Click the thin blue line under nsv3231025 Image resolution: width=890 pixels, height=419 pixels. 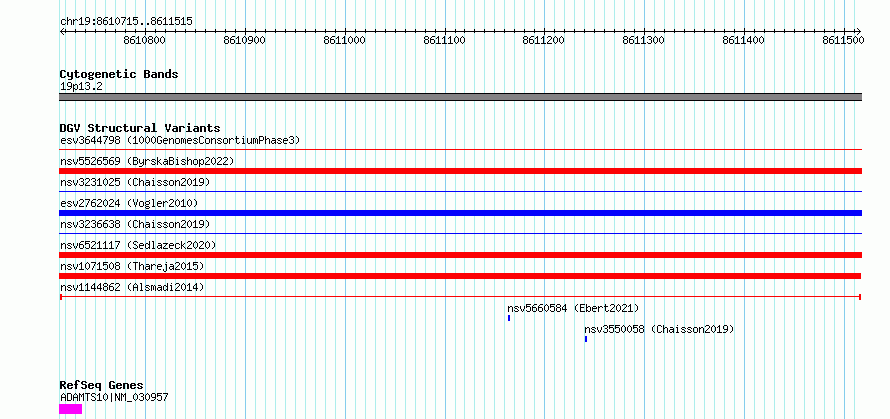(460, 192)
